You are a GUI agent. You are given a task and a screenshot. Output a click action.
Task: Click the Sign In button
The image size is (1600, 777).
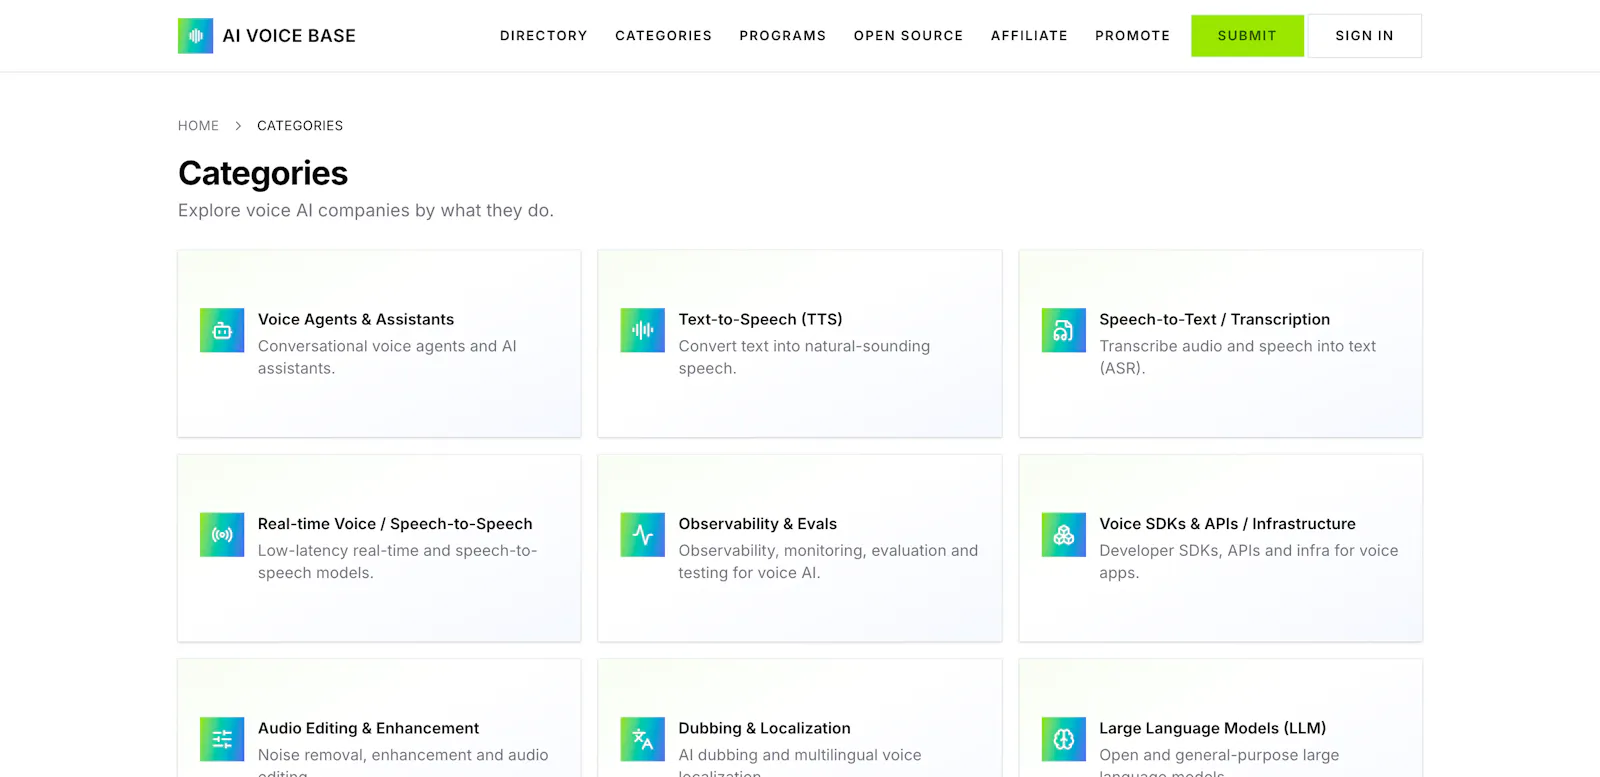(1364, 36)
